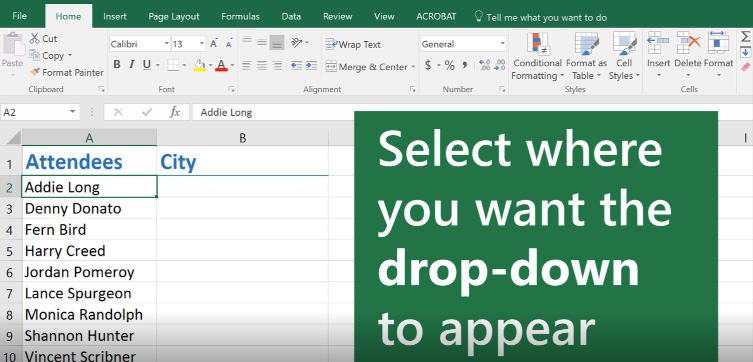The height and width of the screenshot is (362, 753).
Task: Apply the red font color
Action: coord(221,65)
